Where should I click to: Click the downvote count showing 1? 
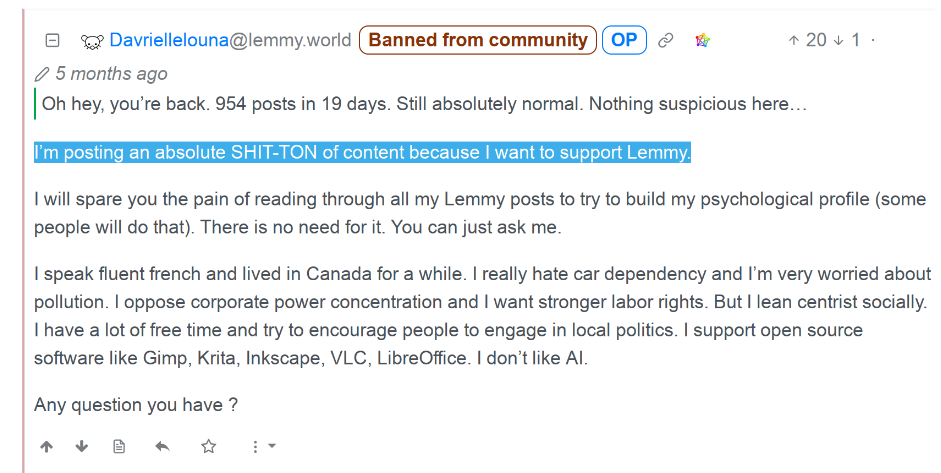[848, 41]
